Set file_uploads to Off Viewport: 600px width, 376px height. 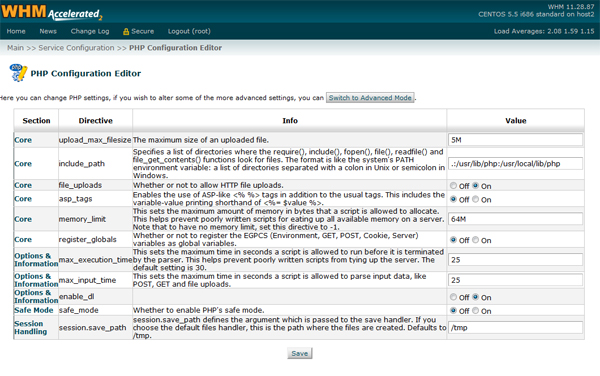453,186
